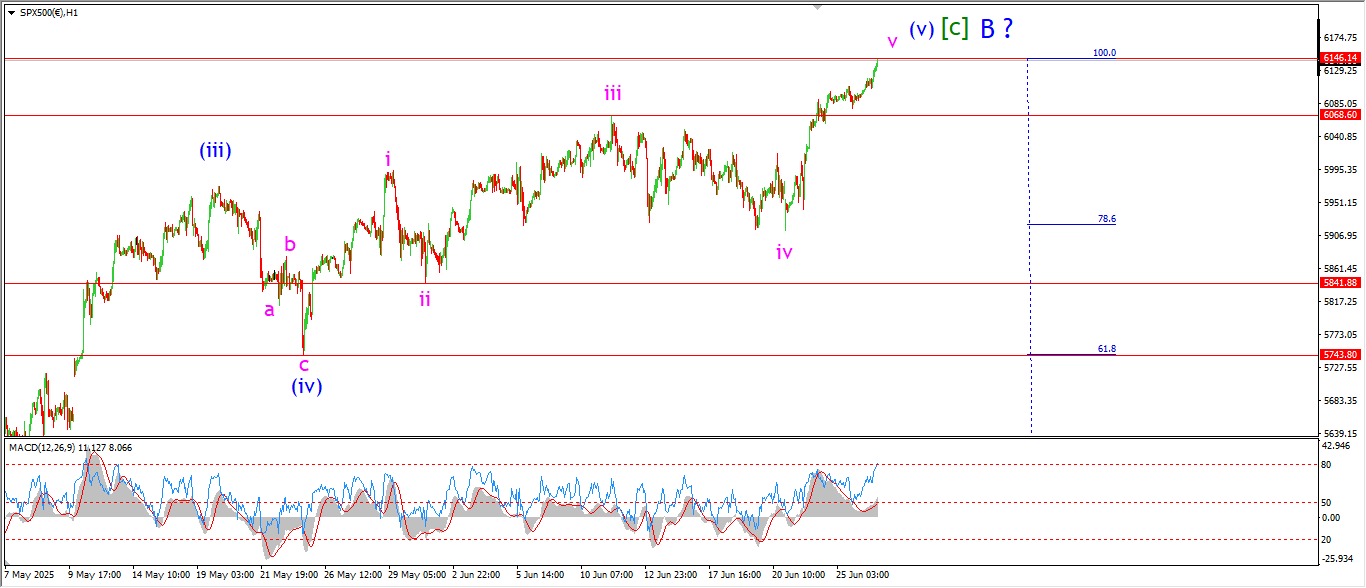Select the magenta 'a' wave label
The height and width of the screenshot is (588, 1366).
[x=268, y=310]
